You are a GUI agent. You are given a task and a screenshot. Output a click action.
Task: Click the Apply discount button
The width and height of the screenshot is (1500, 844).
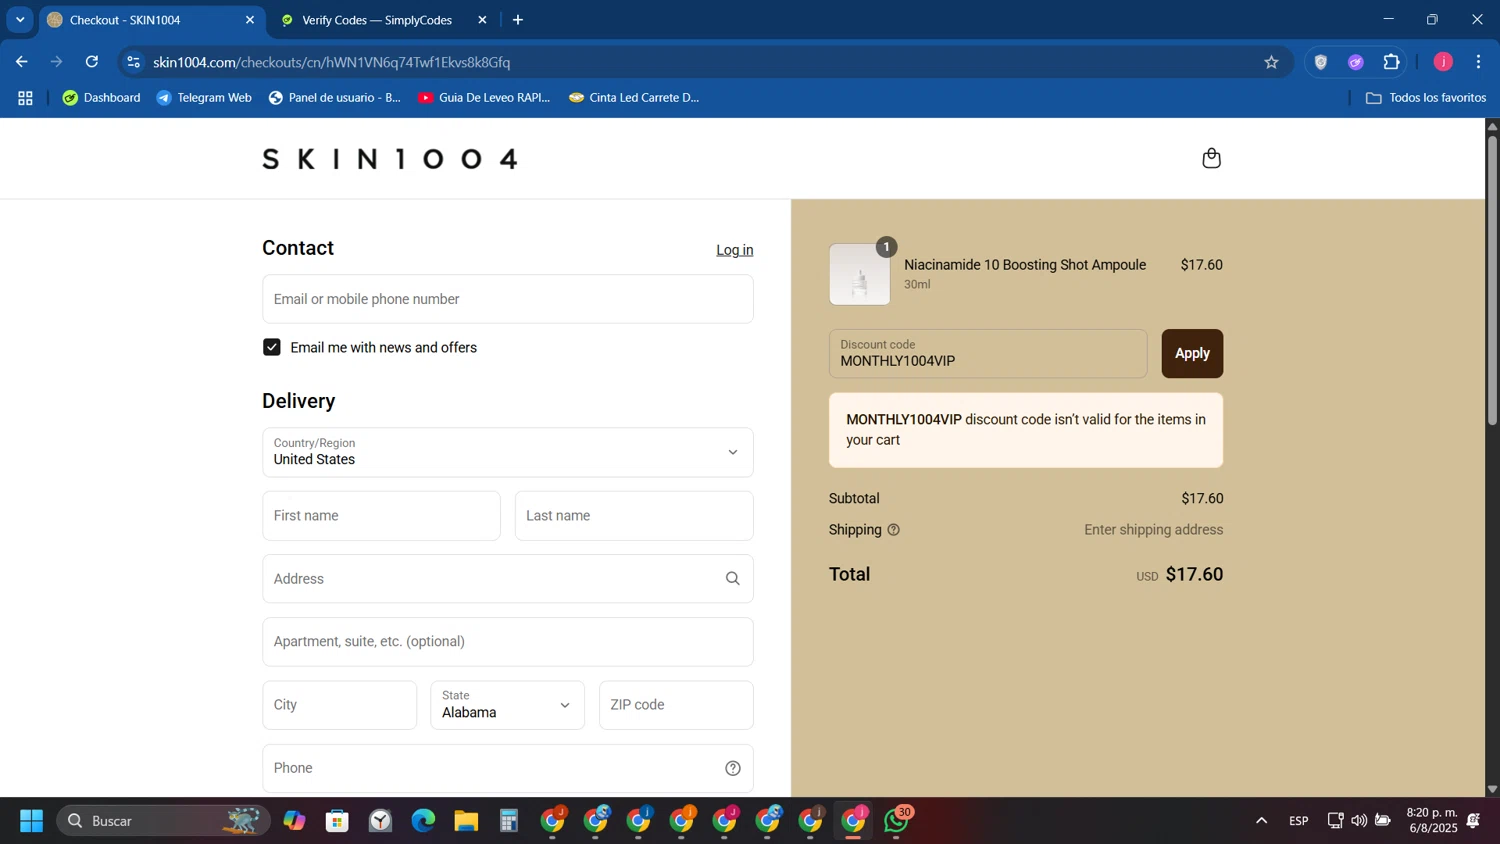[1192, 353]
